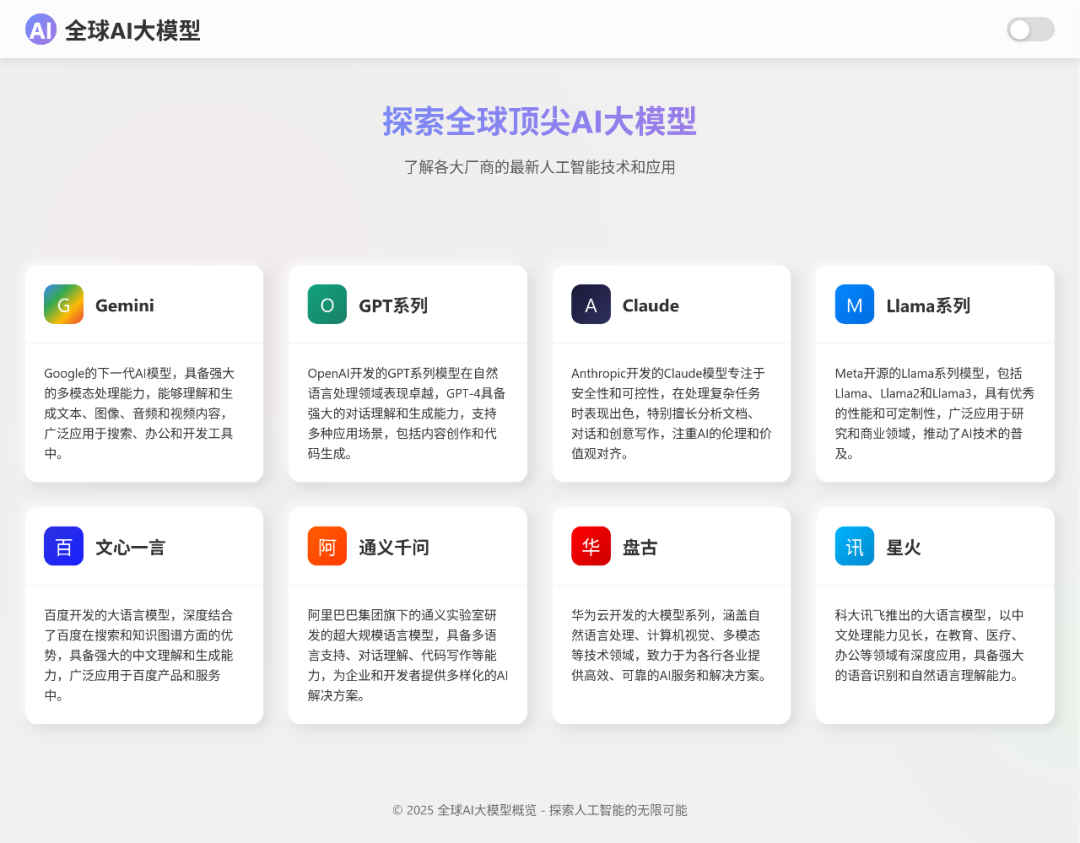Select the 星火 '讯' icon
This screenshot has height=843, width=1080.
click(854, 546)
